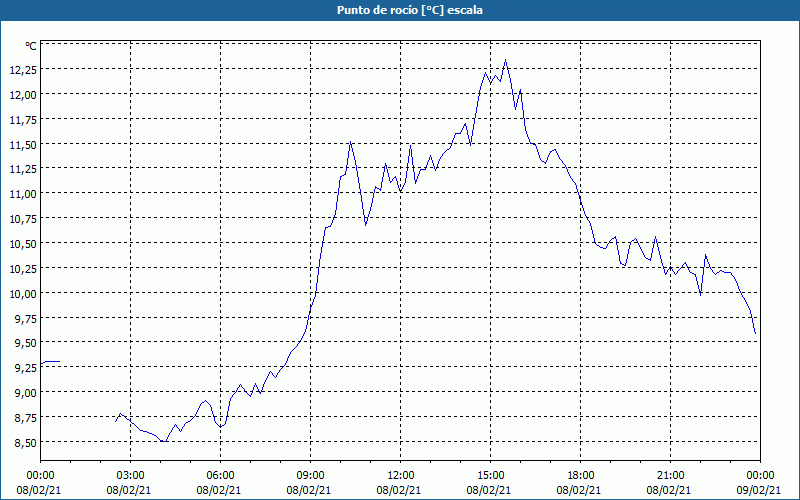Viewport: 800px width, 500px height.
Task: Click the 10,50 vertical axis value
Action: [23, 244]
